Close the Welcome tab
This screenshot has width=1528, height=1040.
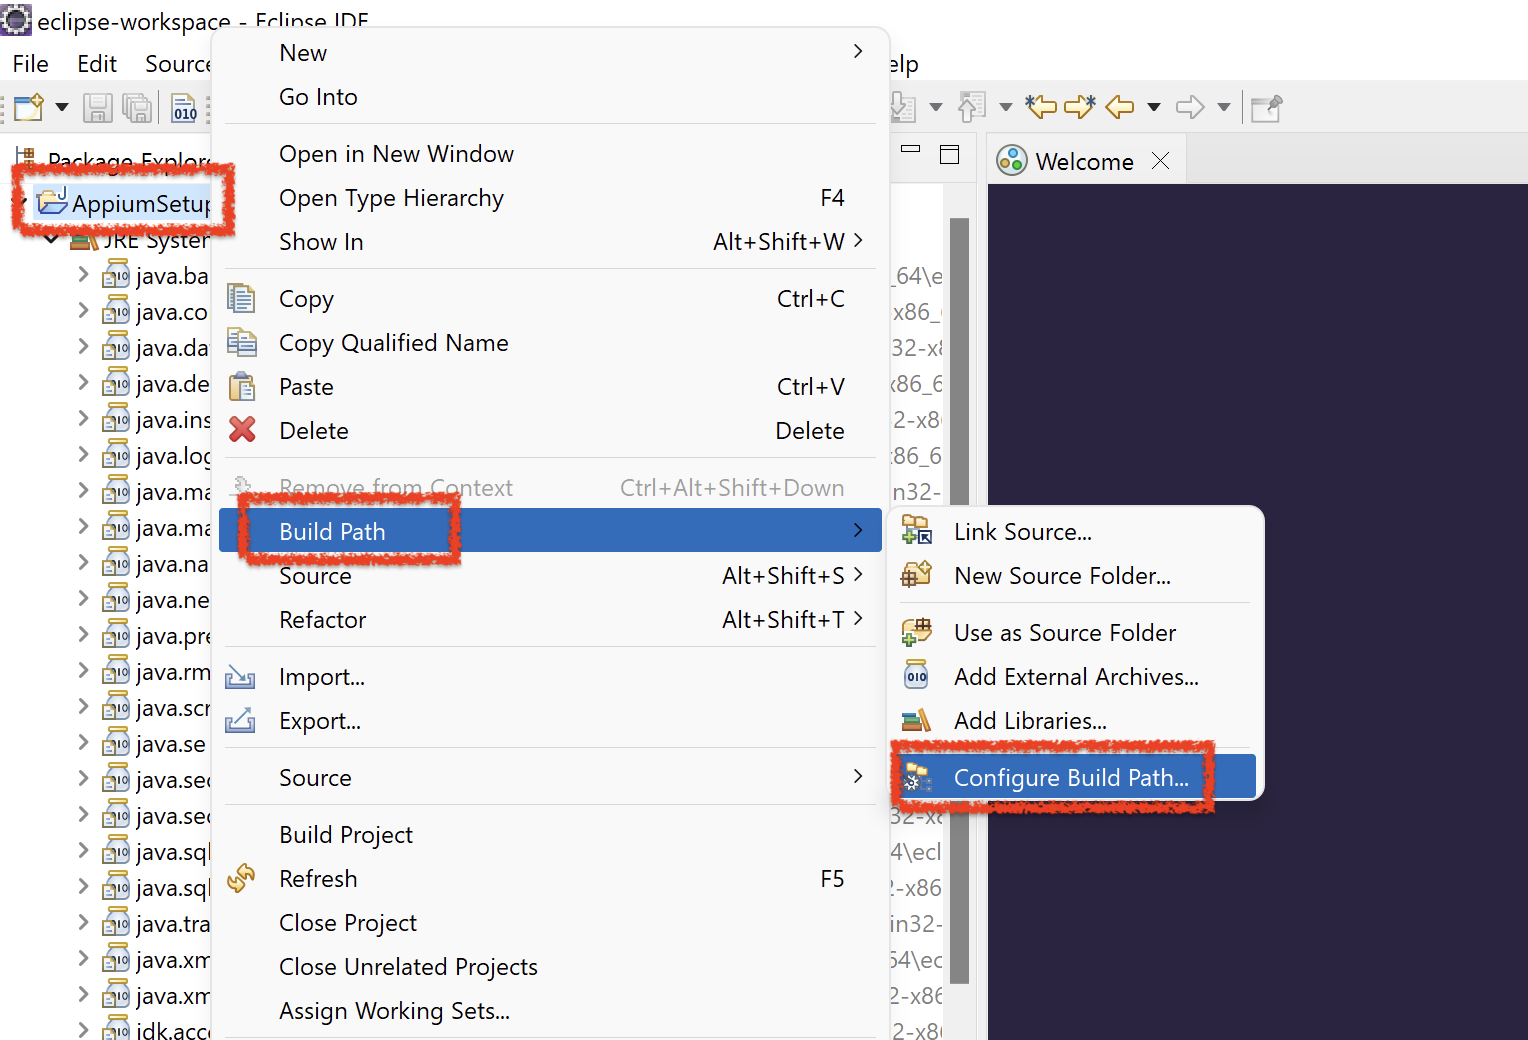(x=1160, y=161)
